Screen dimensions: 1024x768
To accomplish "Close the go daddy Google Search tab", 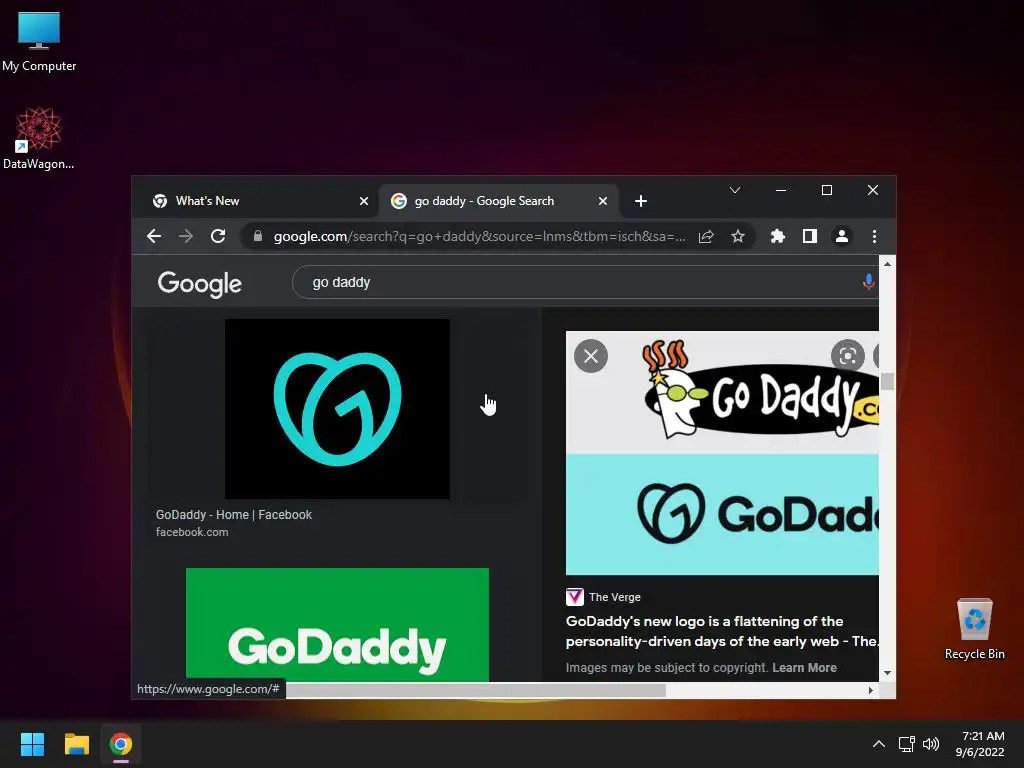I will tap(603, 201).
